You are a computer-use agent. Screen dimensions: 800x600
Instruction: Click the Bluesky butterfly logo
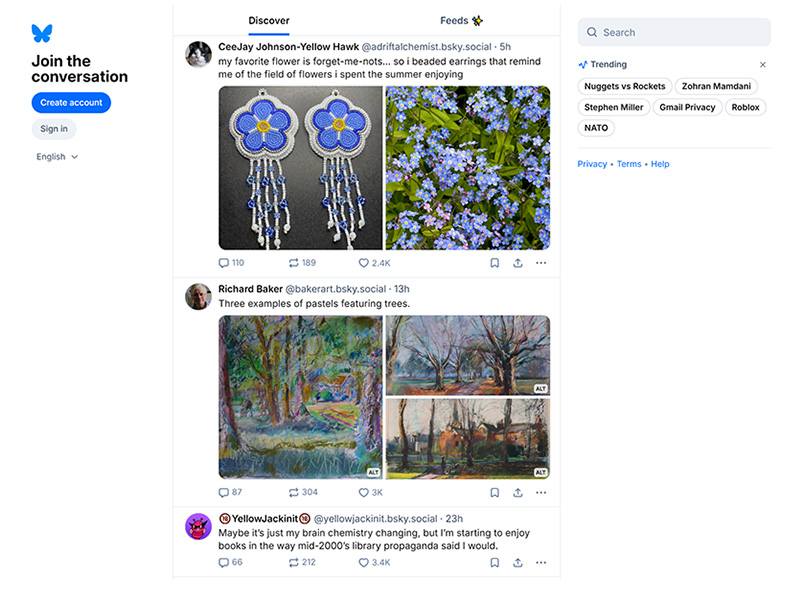tap(41, 33)
